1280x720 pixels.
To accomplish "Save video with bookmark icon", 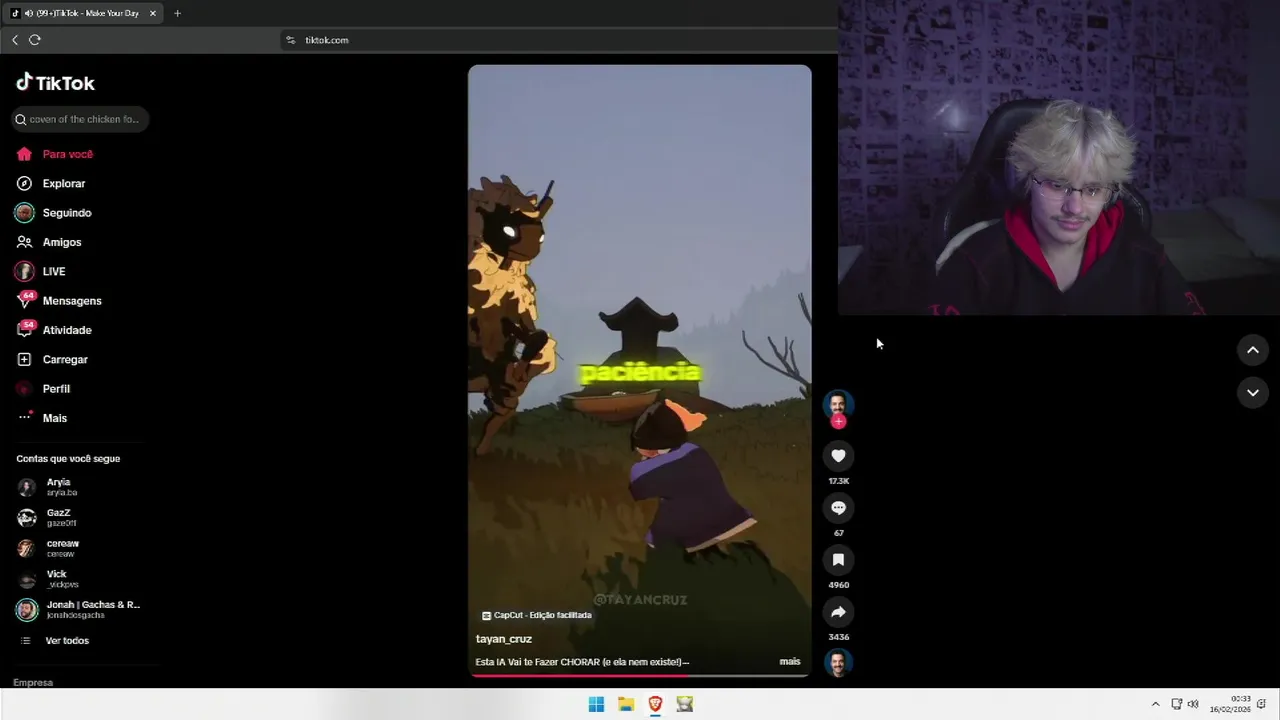I will pos(838,560).
